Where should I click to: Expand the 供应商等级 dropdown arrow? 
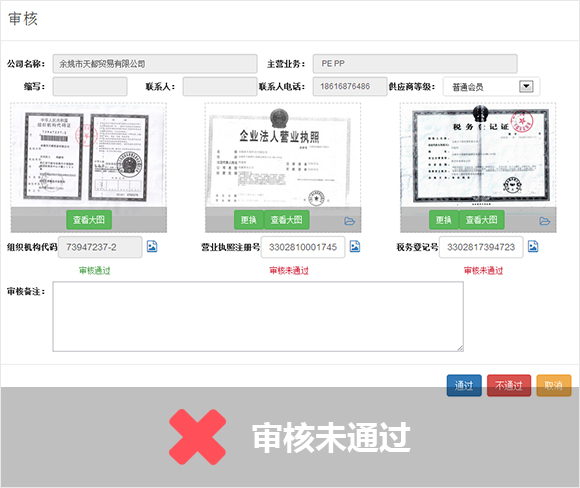(x=526, y=87)
